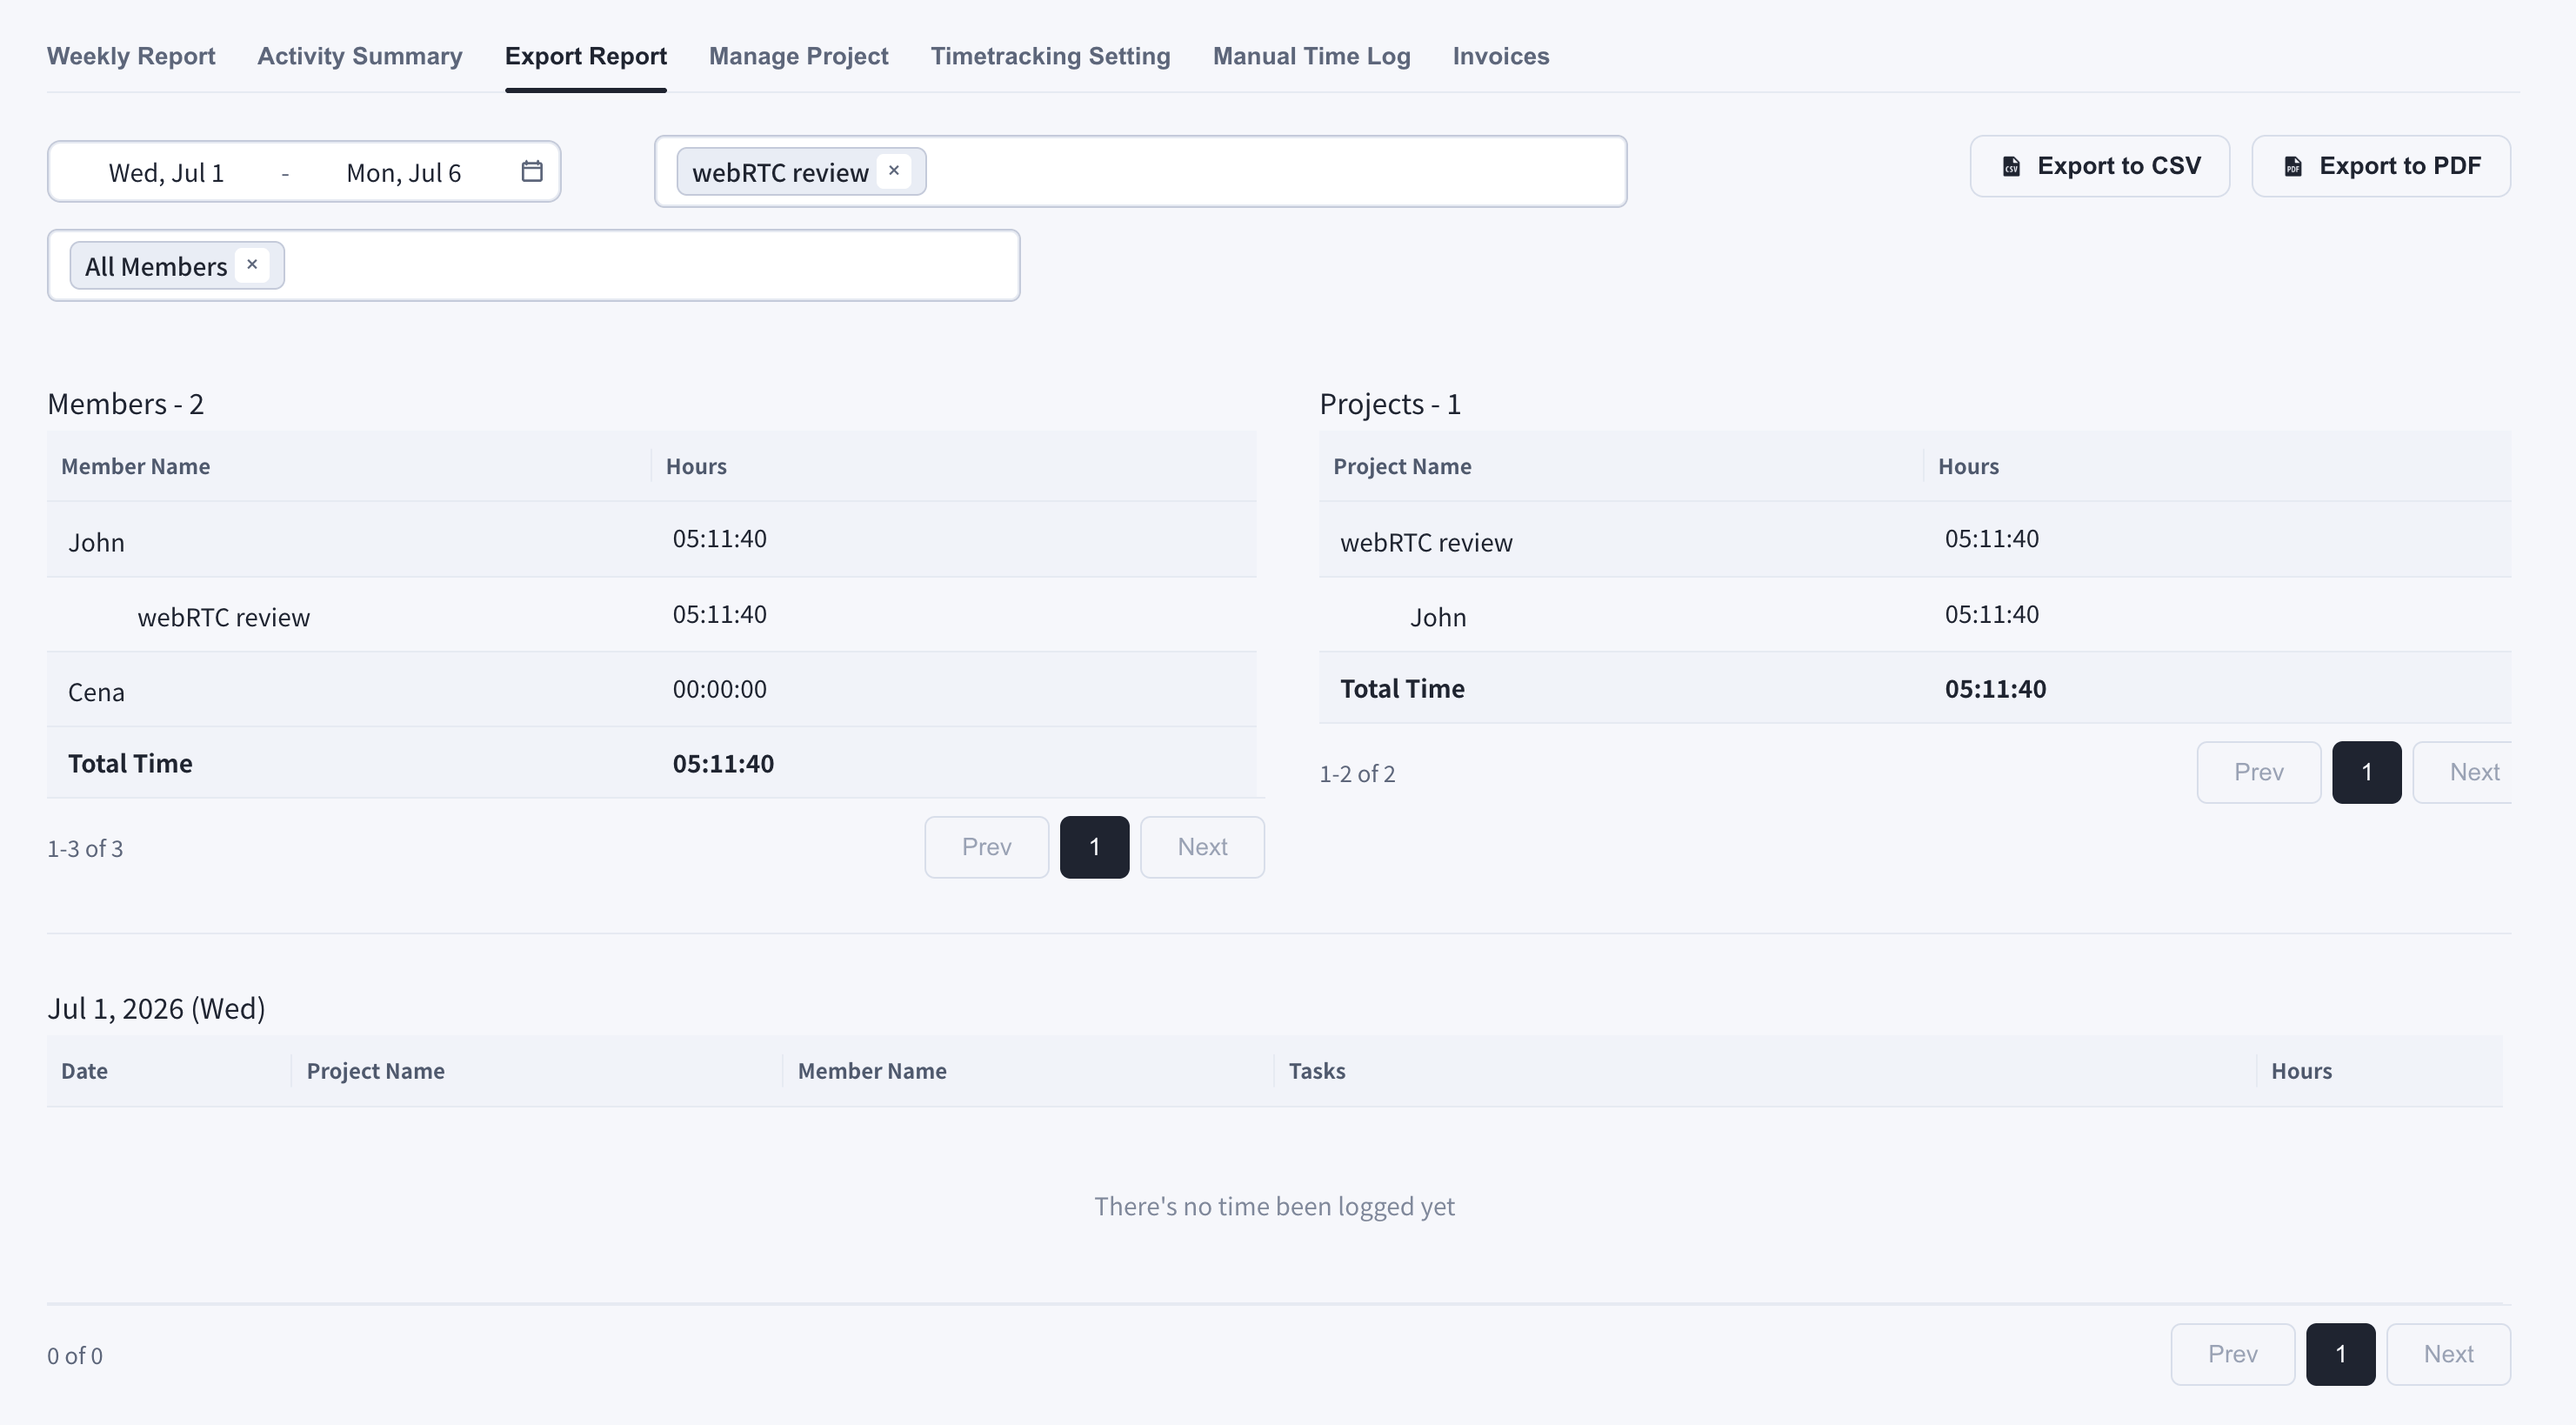Image resolution: width=2576 pixels, height=1425 pixels.
Task: Click Prev in the Members table pagination
Action: point(987,847)
